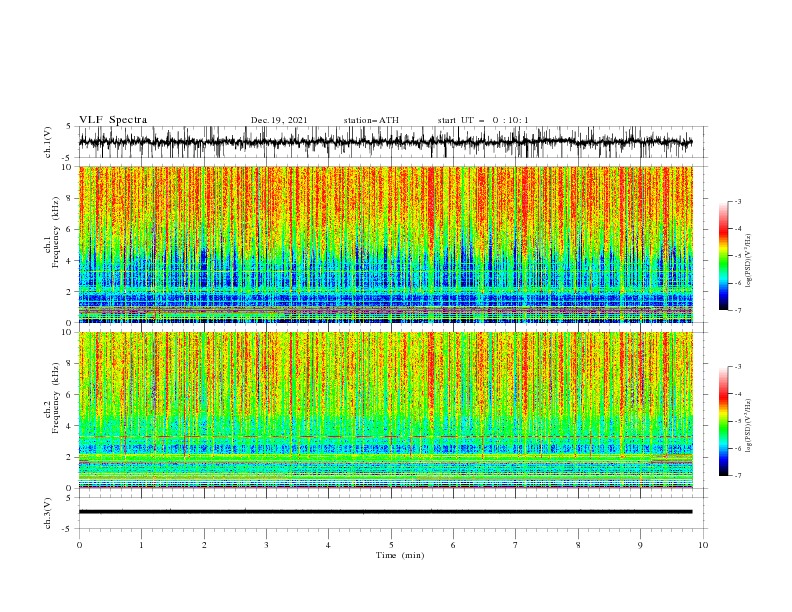Screen dimensions: 792x612
Task: Select the date text "Dec. 19, 2021"
Action: (279, 120)
